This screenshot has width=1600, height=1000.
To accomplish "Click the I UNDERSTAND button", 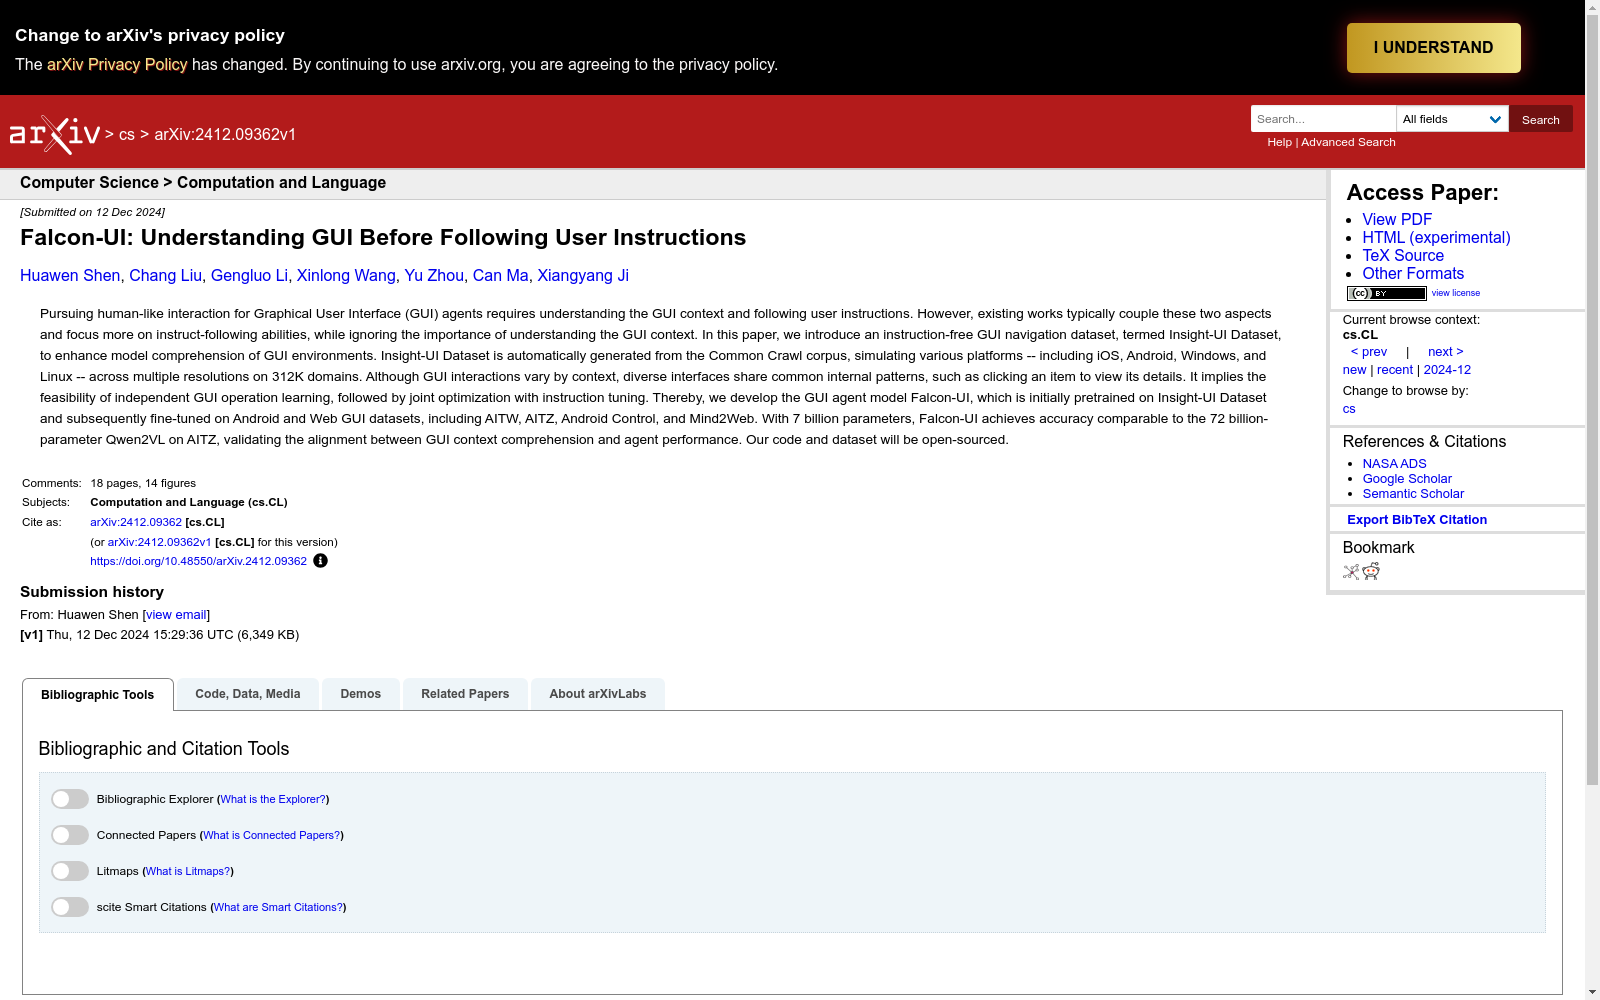I will tap(1434, 48).
